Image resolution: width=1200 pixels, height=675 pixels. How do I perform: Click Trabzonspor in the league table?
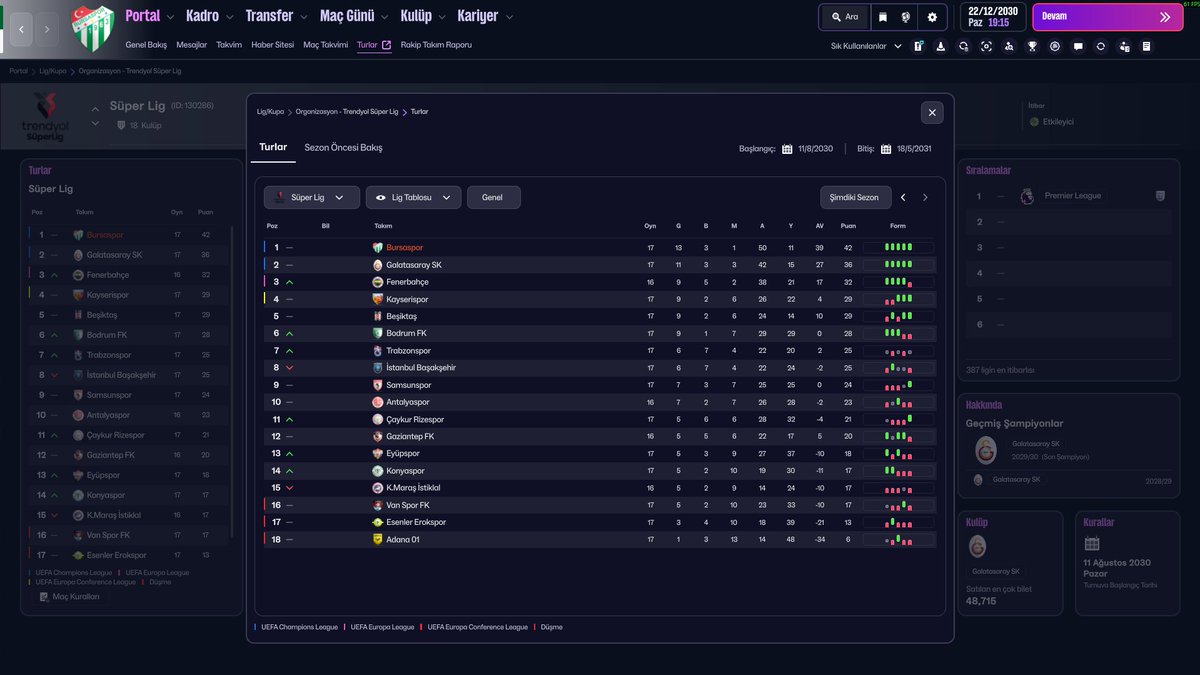click(408, 351)
